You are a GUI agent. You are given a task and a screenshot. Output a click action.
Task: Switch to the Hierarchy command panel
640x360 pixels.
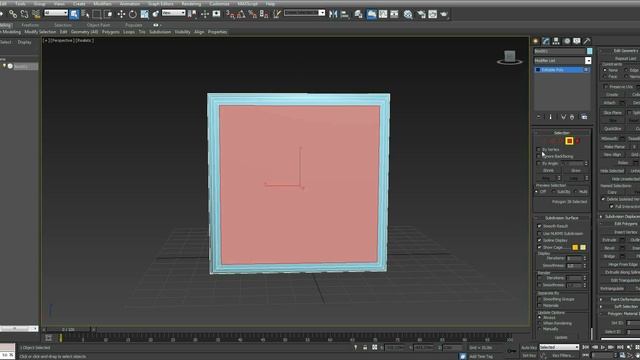click(556, 41)
